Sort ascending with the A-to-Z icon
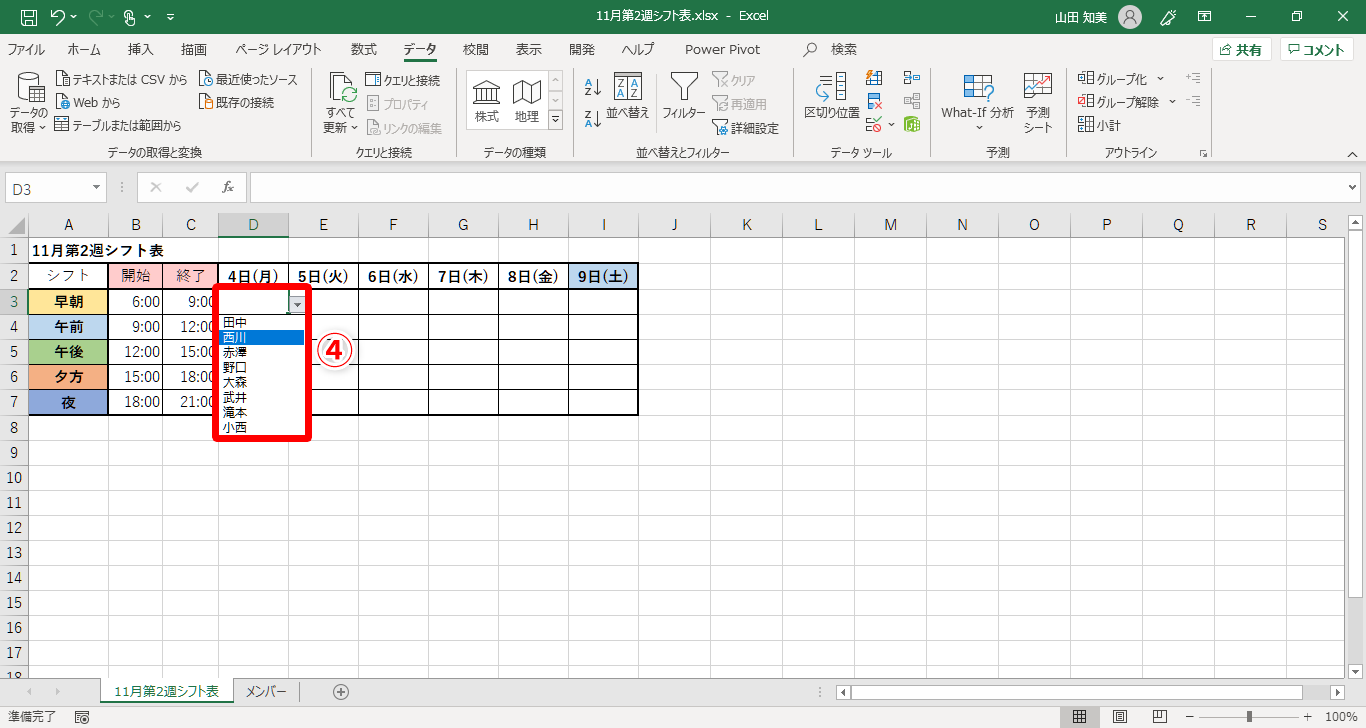This screenshot has width=1366, height=728. pyautogui.click(x=592, y=87)
